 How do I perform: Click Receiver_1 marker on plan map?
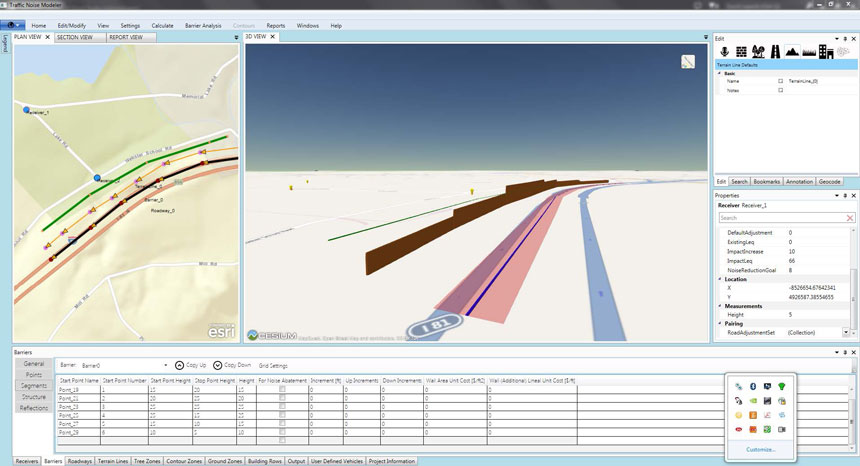pyautogui.click(x=26, y=110)
